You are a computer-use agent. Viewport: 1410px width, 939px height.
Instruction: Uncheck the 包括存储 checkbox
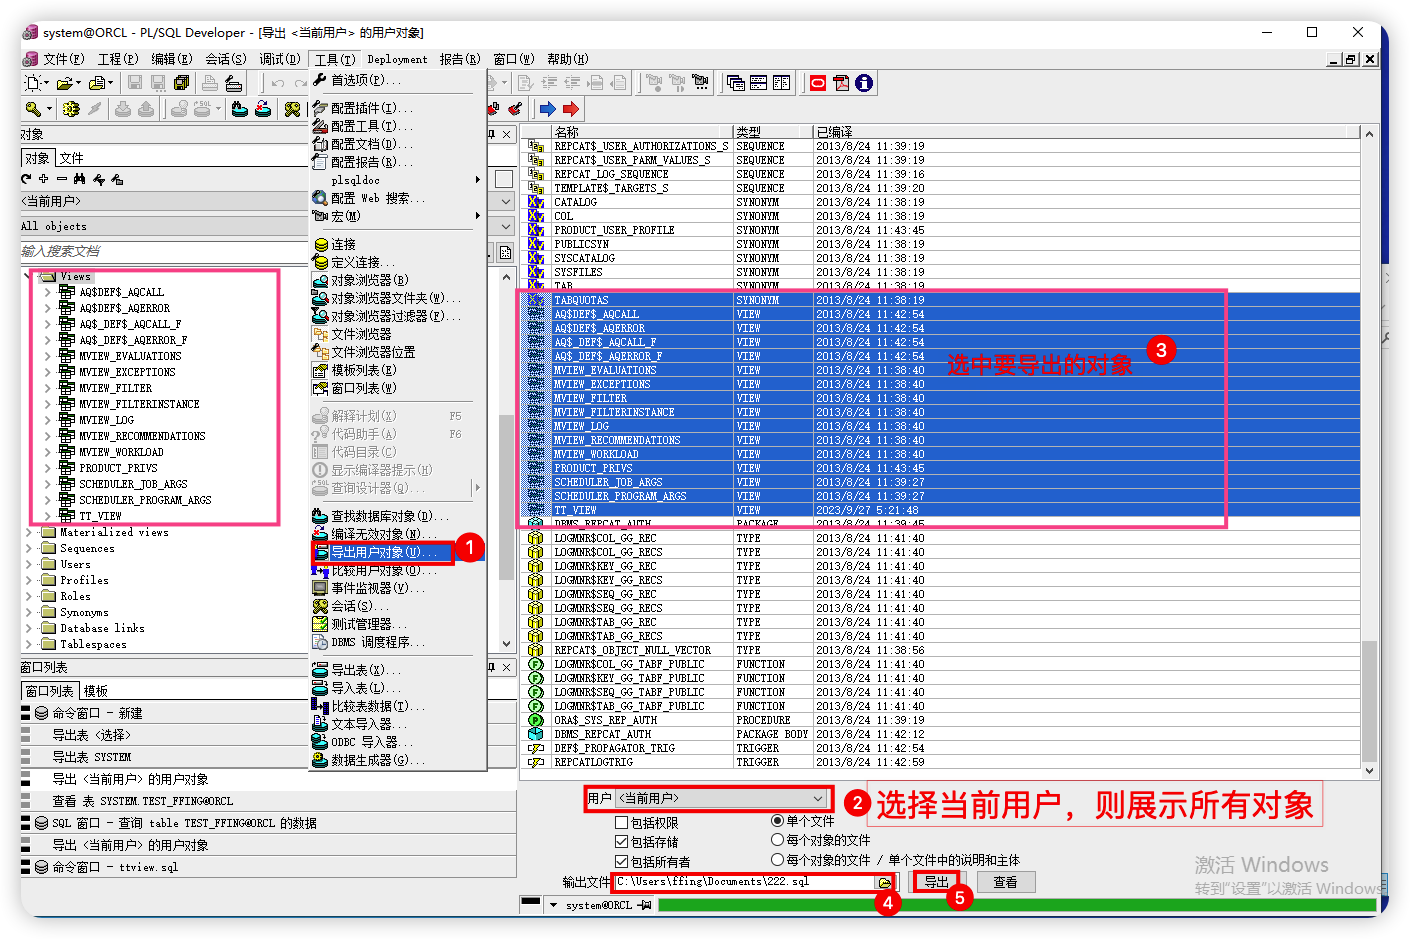point(621,842)
